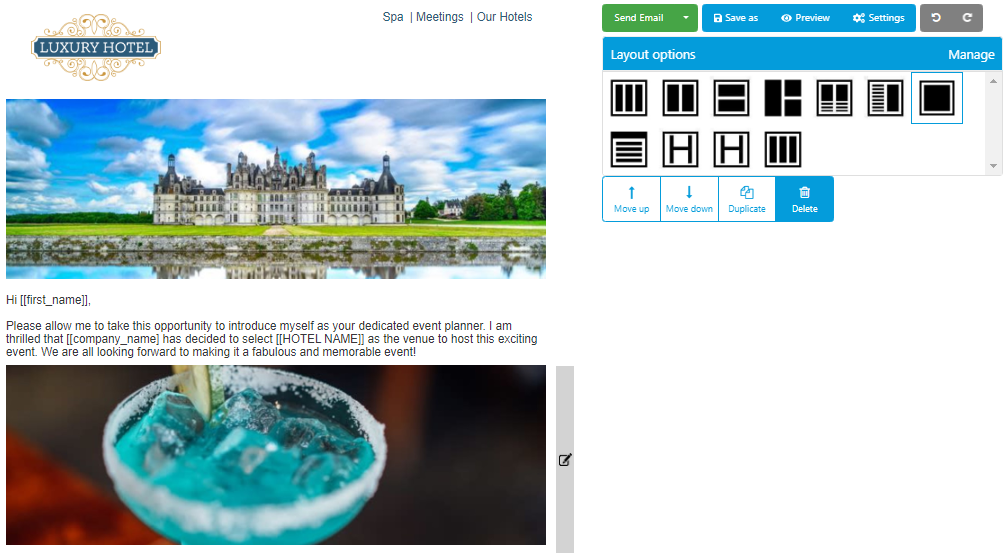Viewport: 1008px width, 556px height.
Task: Click Manage in Layout options header
Action: tap(971, 55)
